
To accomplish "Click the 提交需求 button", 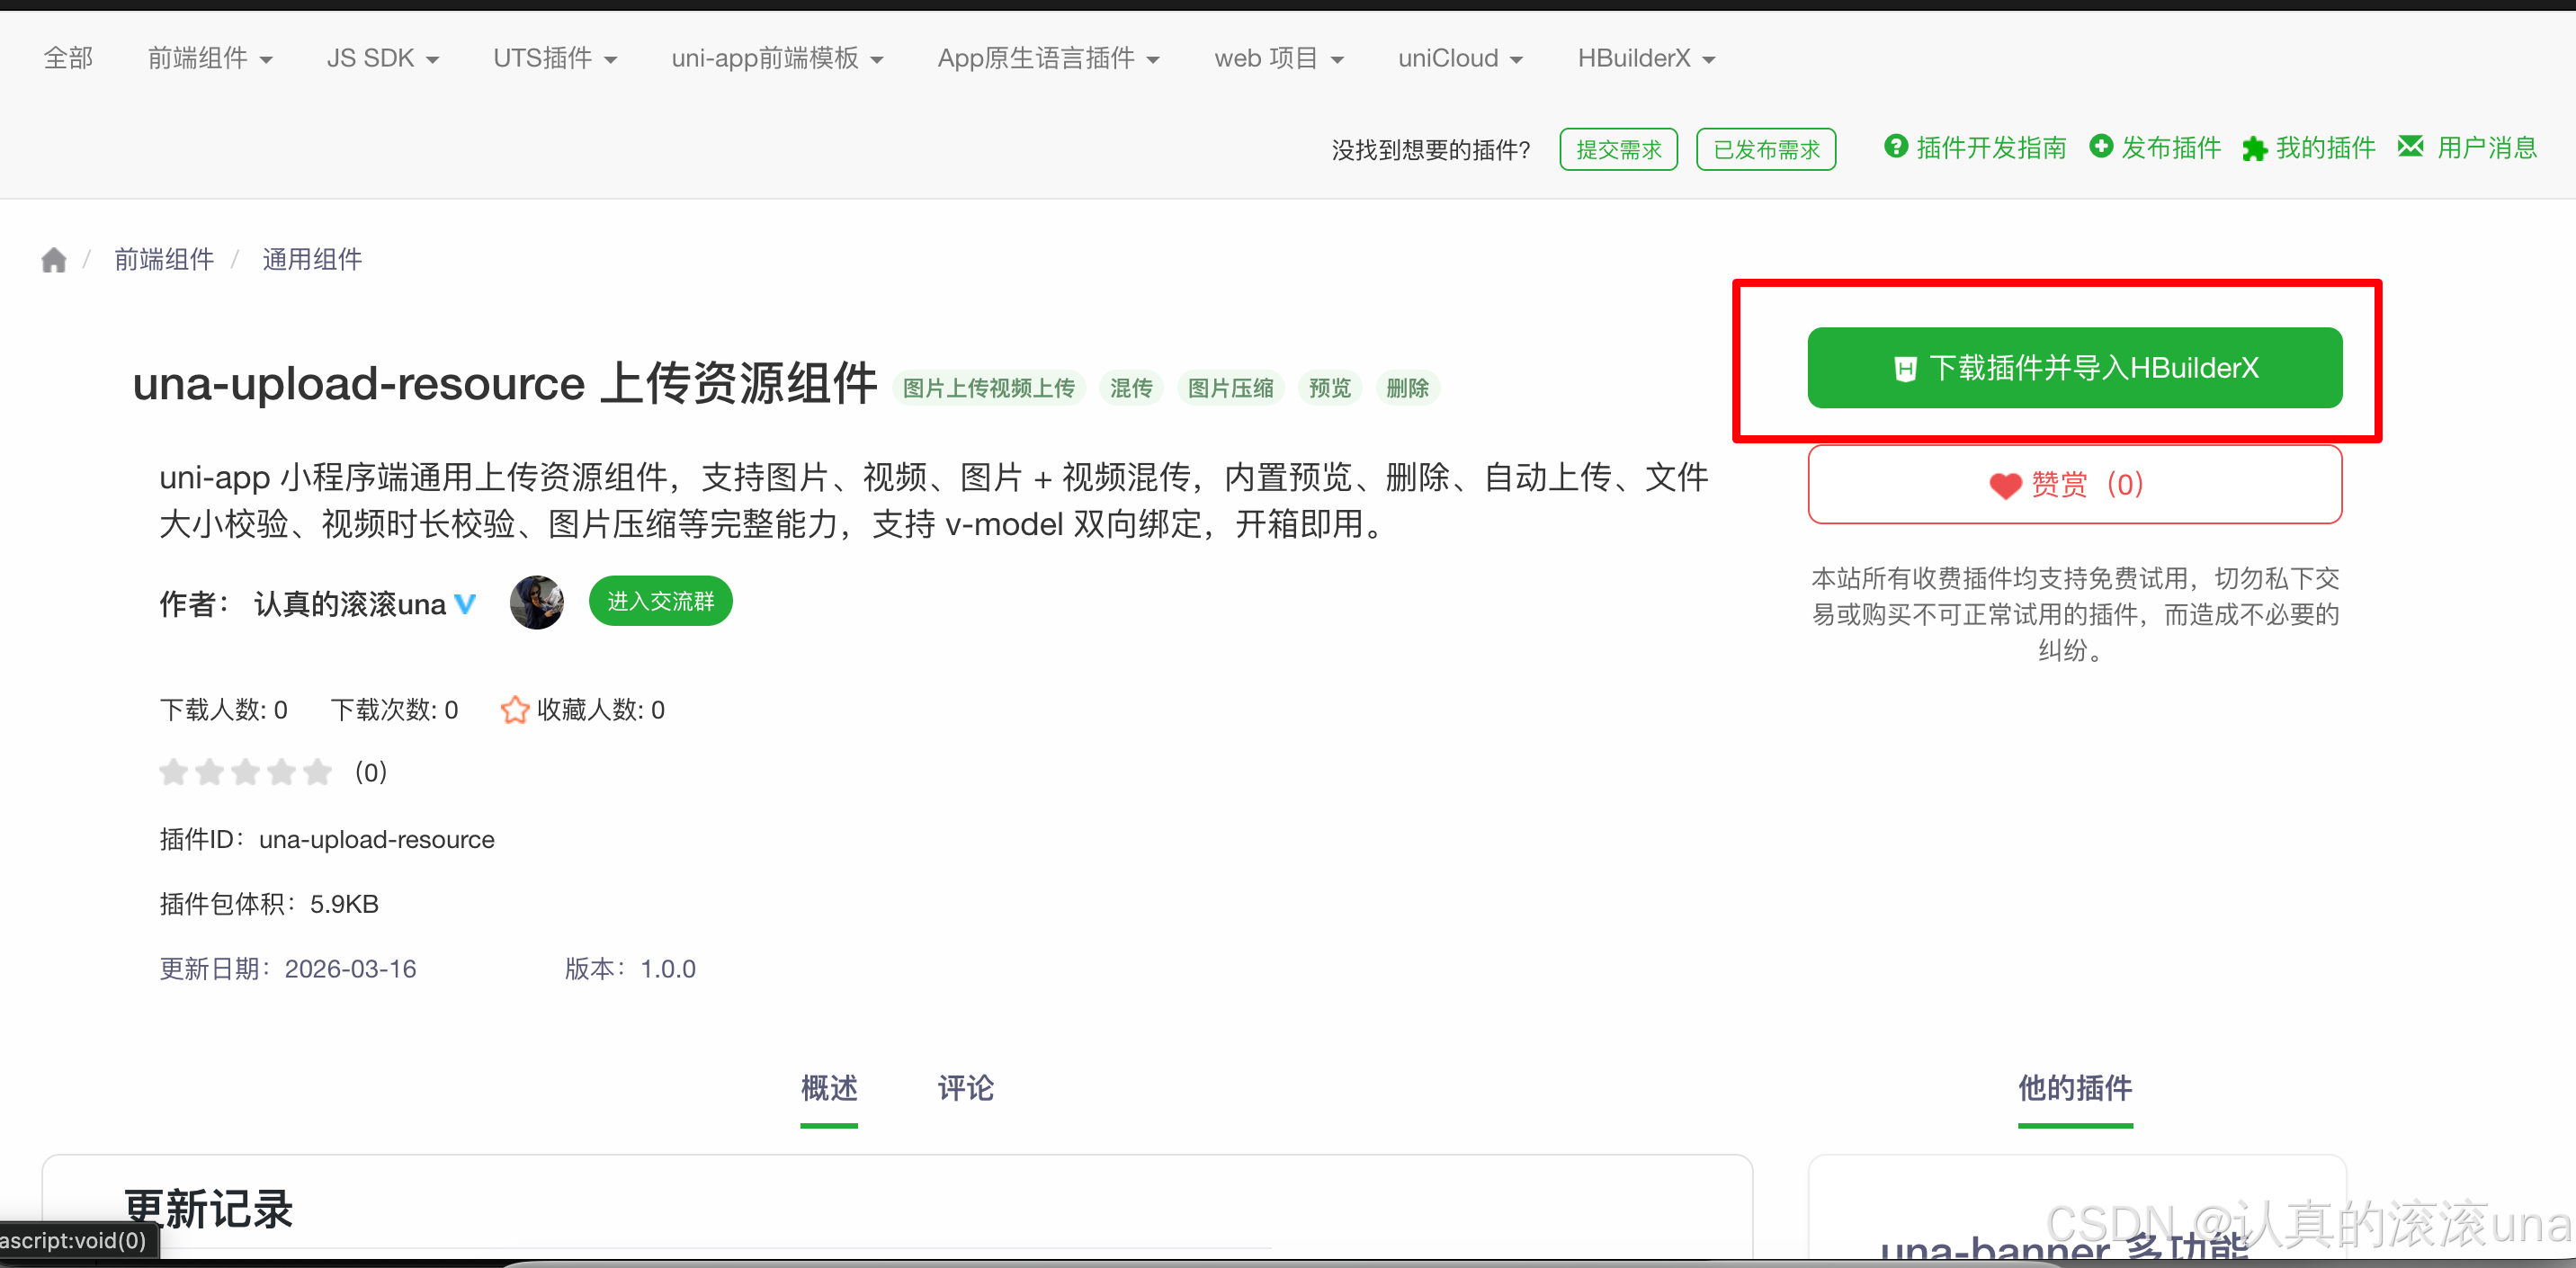I will [x=1618, y=149].
